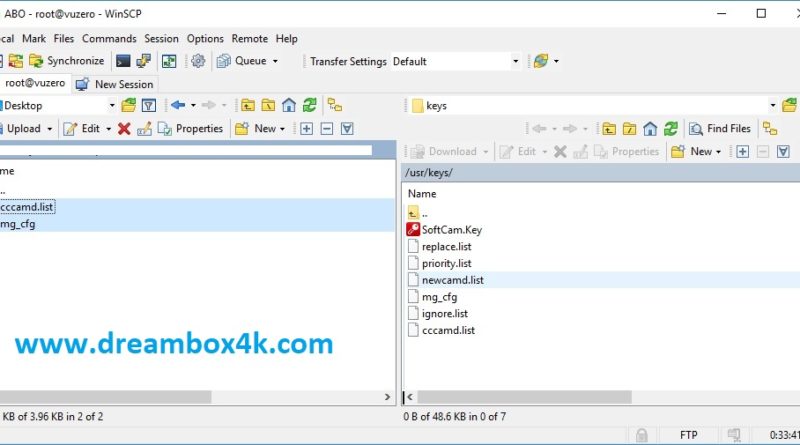Screen dimensions: 800x445
Task: Expand the Queue dropdown arrow
Action: (x=275, y=61)
